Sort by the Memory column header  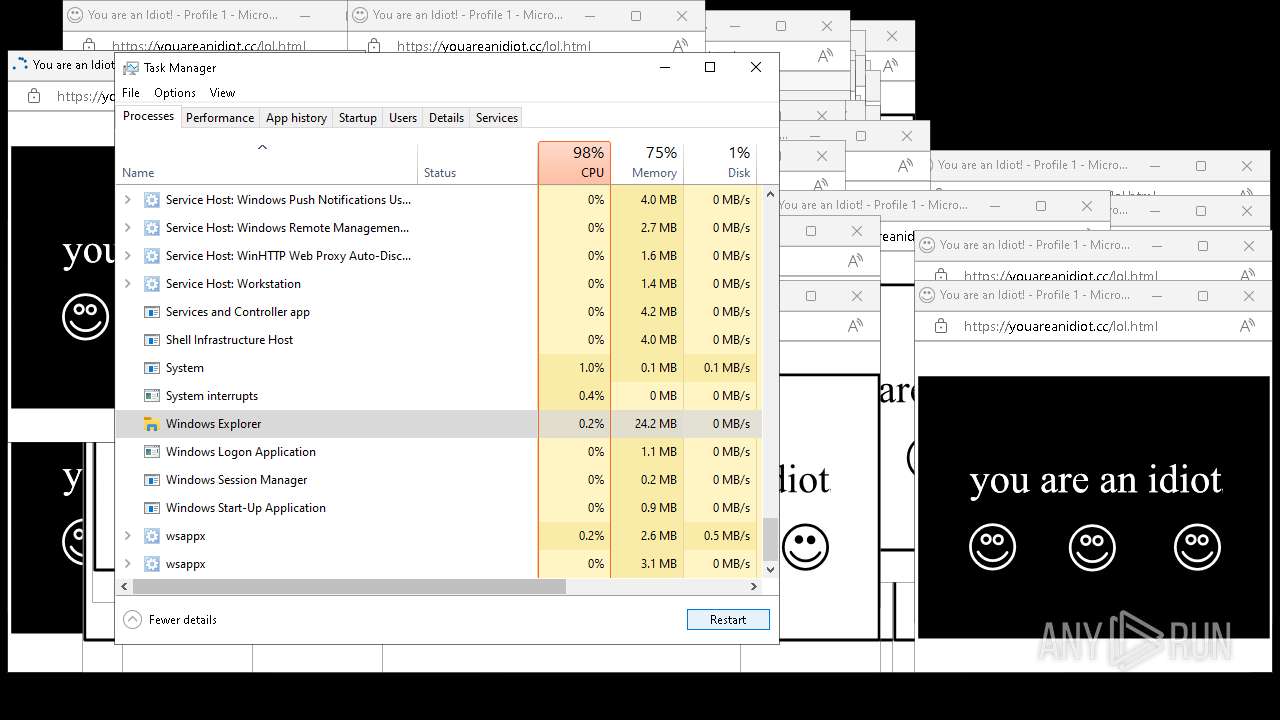[x=647, y=162]
